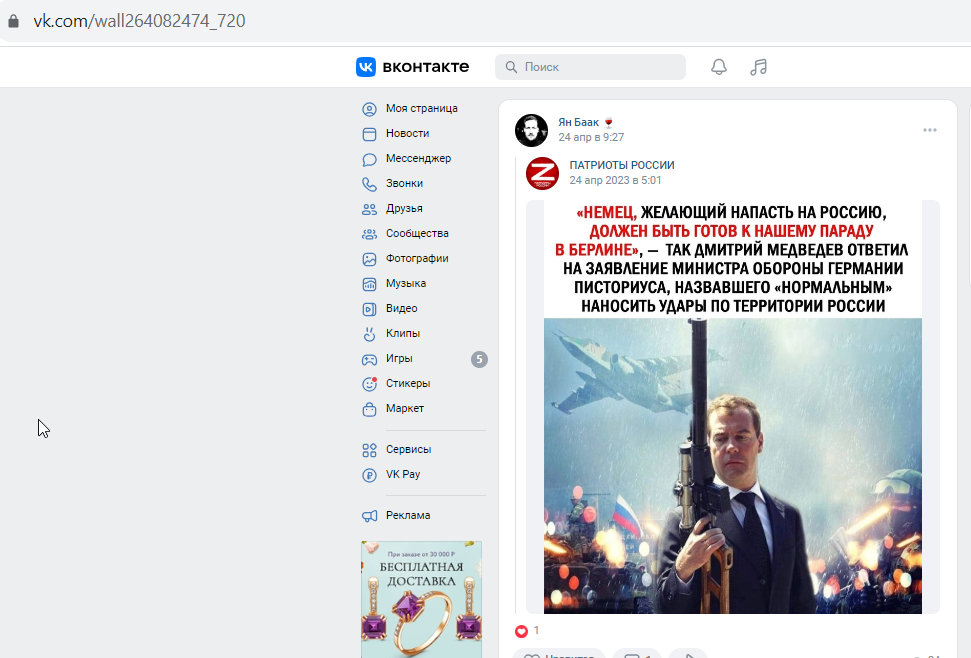The image size is (971, 658).
Task: Open the Друзья people icon
Action: [x=369, y=209]
